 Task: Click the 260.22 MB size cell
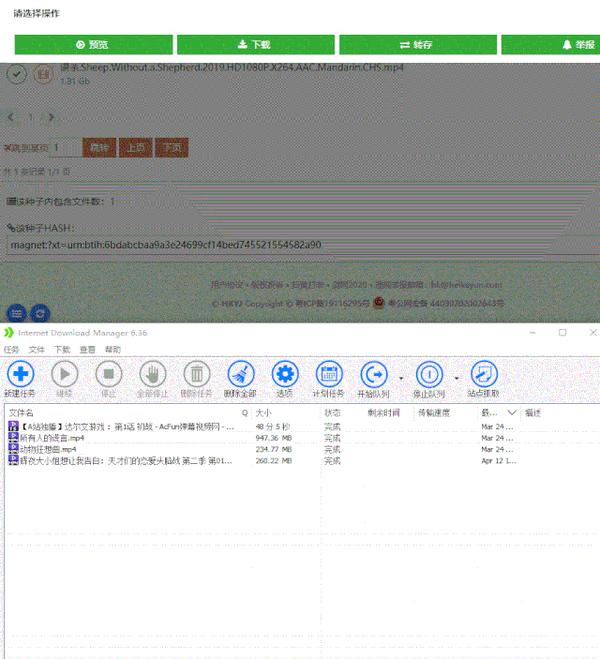[274, 461]
